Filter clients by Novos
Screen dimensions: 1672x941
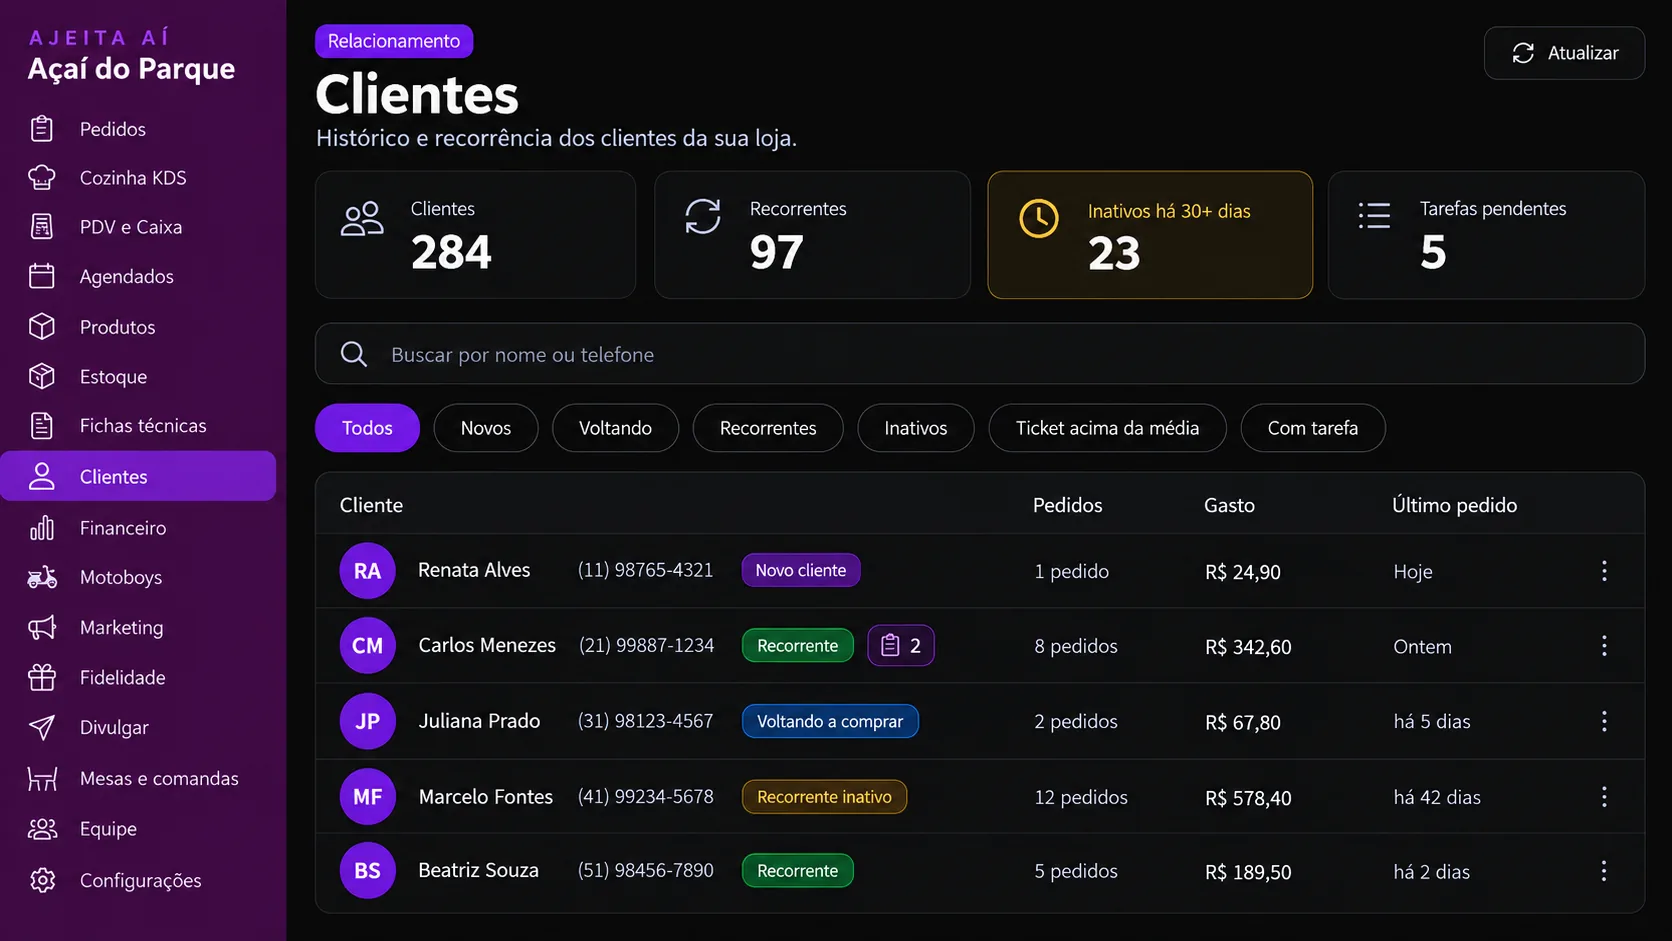[x=486, y=428]
